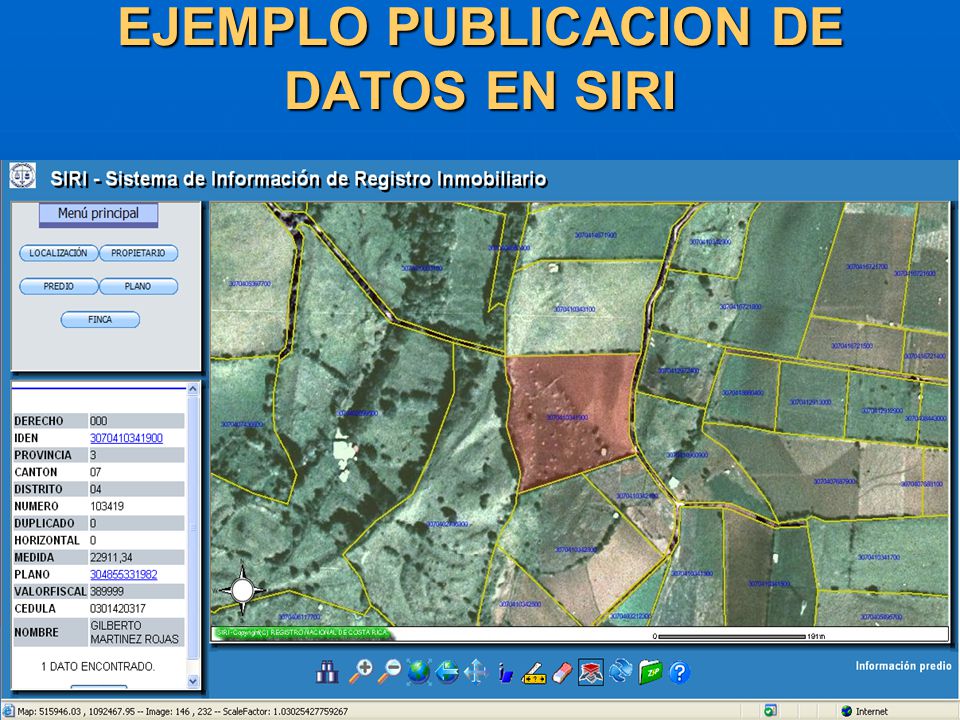This screenshot has width=960, height=720.
Task: Click the VALORFISCAL value 389999
Action: tap(107, 591)
